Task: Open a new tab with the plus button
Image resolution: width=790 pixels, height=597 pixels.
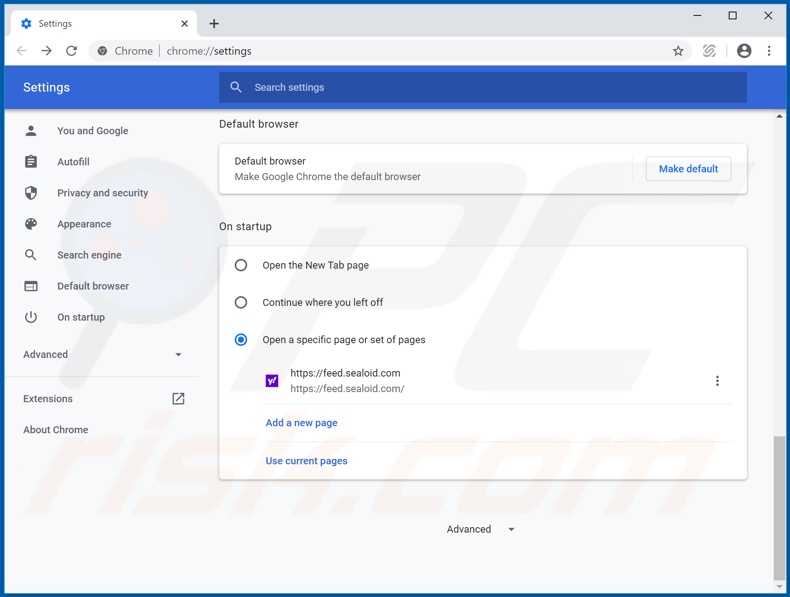Action: click(x=214, y=24)
